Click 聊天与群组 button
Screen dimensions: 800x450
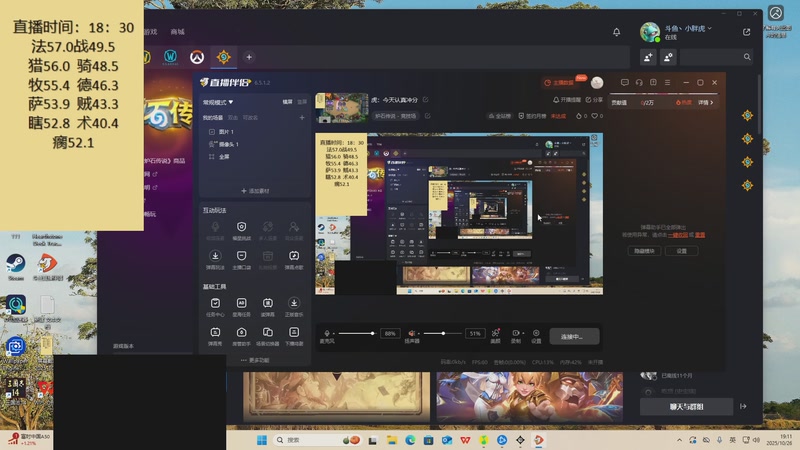coord(686,407)
